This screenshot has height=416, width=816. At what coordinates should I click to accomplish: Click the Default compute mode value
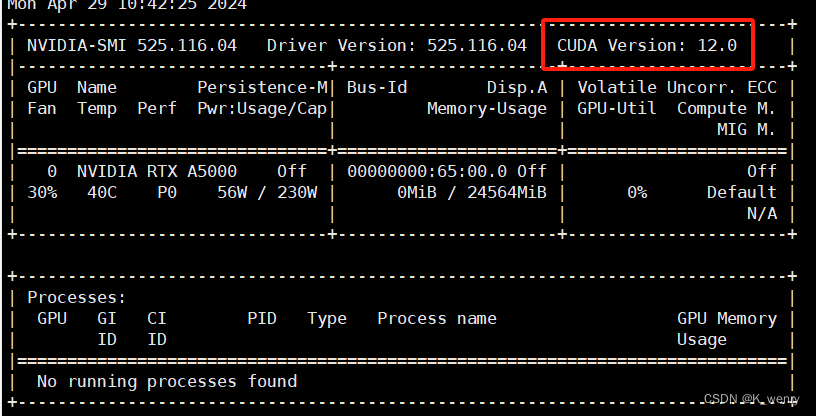741,192
